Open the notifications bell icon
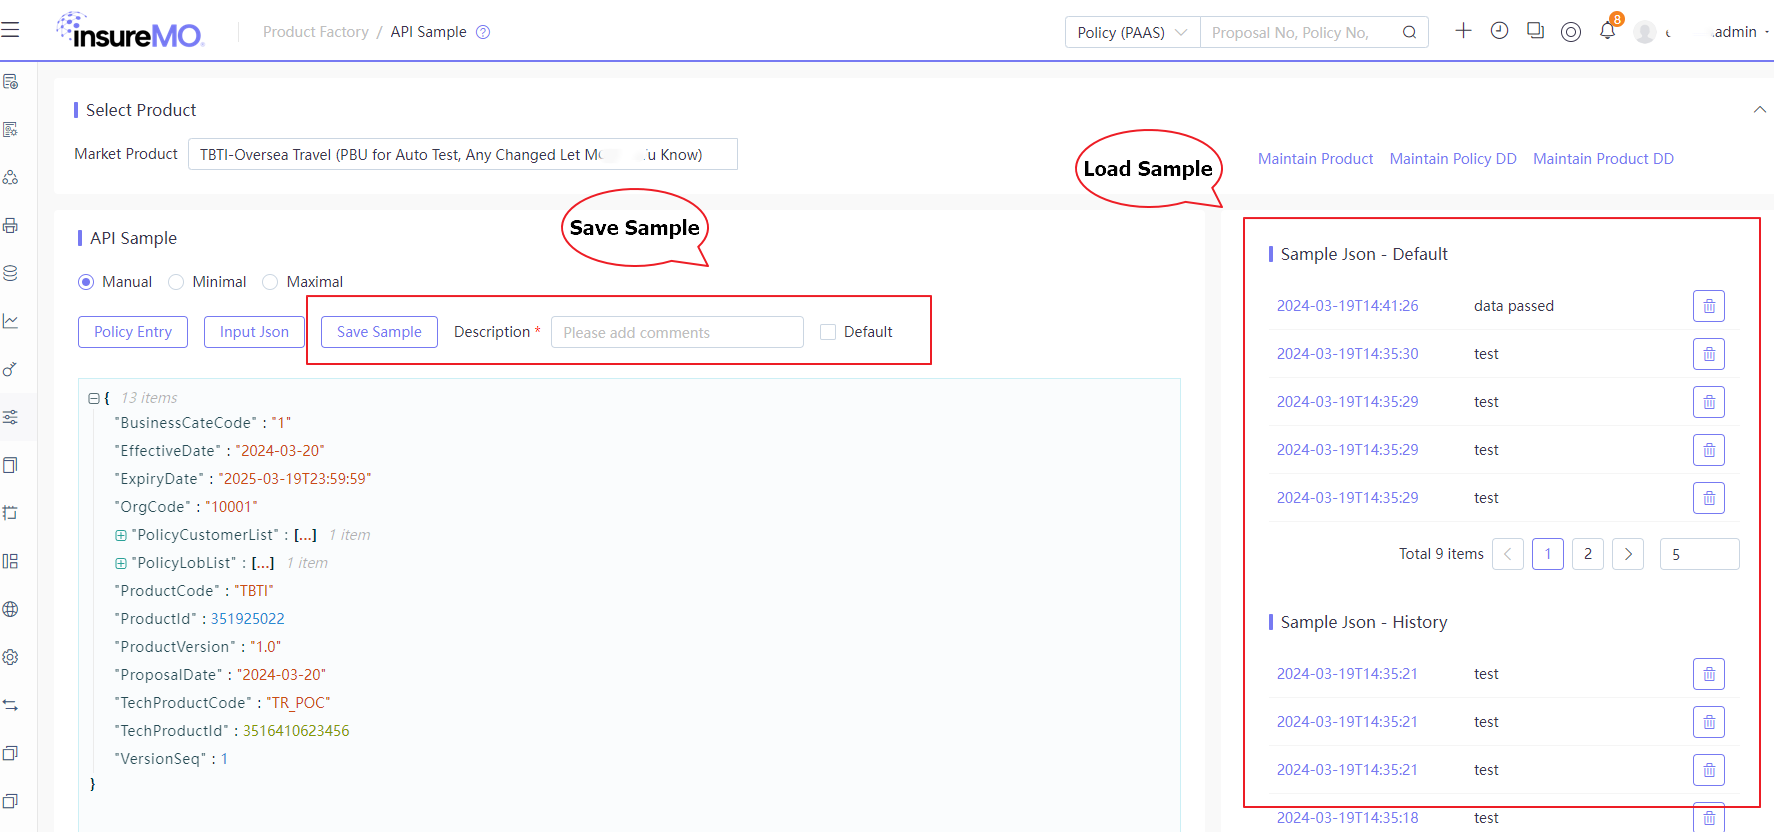This screenshot has height=832, width=1774. pos(1607,31)
